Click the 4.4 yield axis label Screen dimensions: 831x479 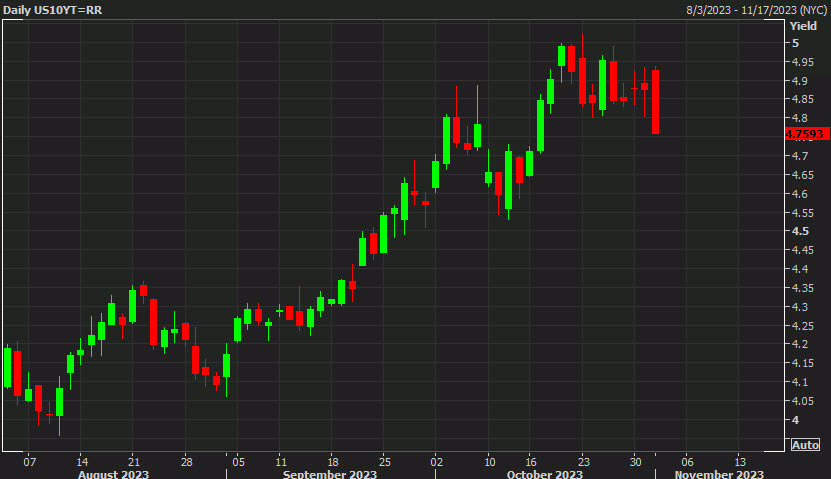800,269
